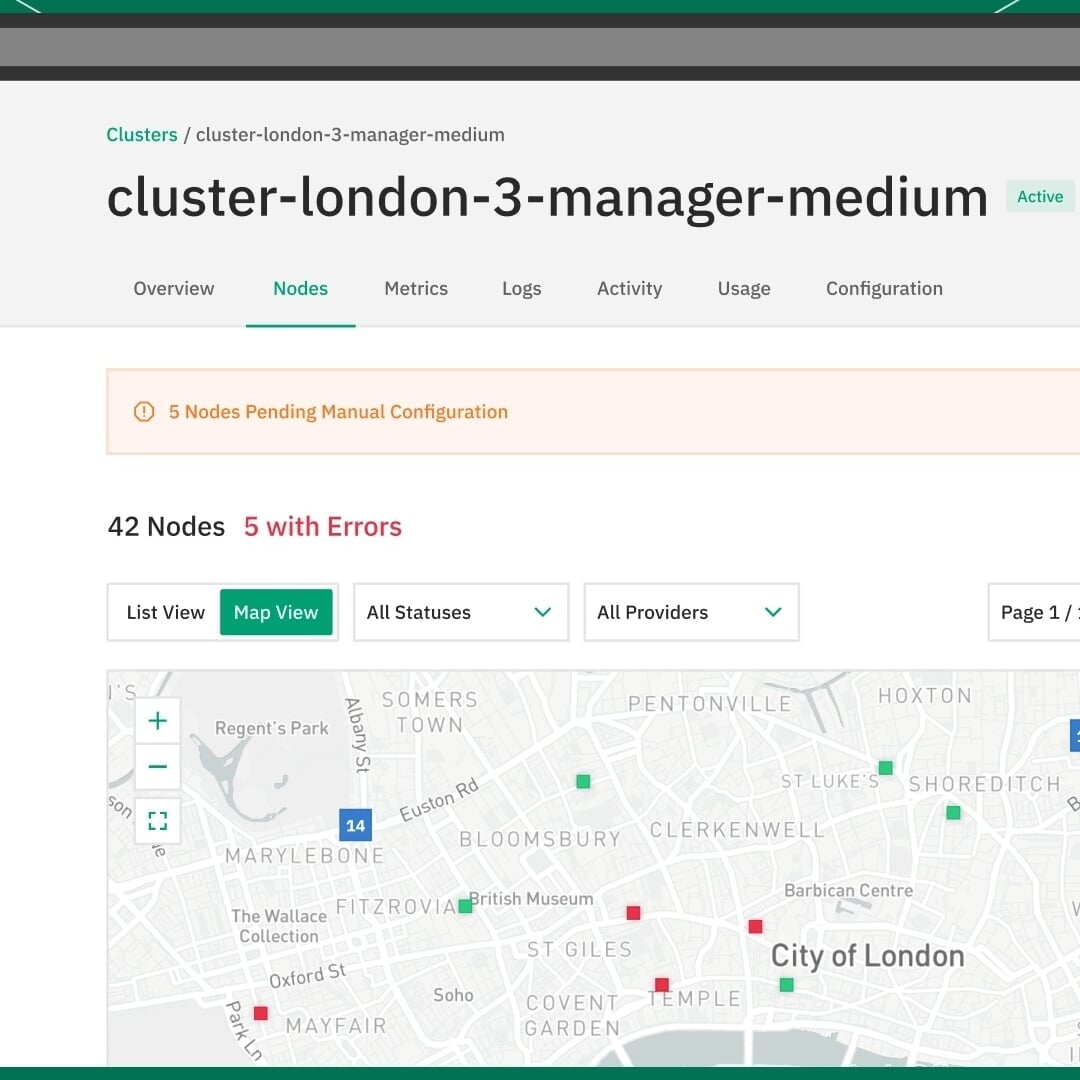
Task: View the Usage tab
Action: (x=744, y=289)
